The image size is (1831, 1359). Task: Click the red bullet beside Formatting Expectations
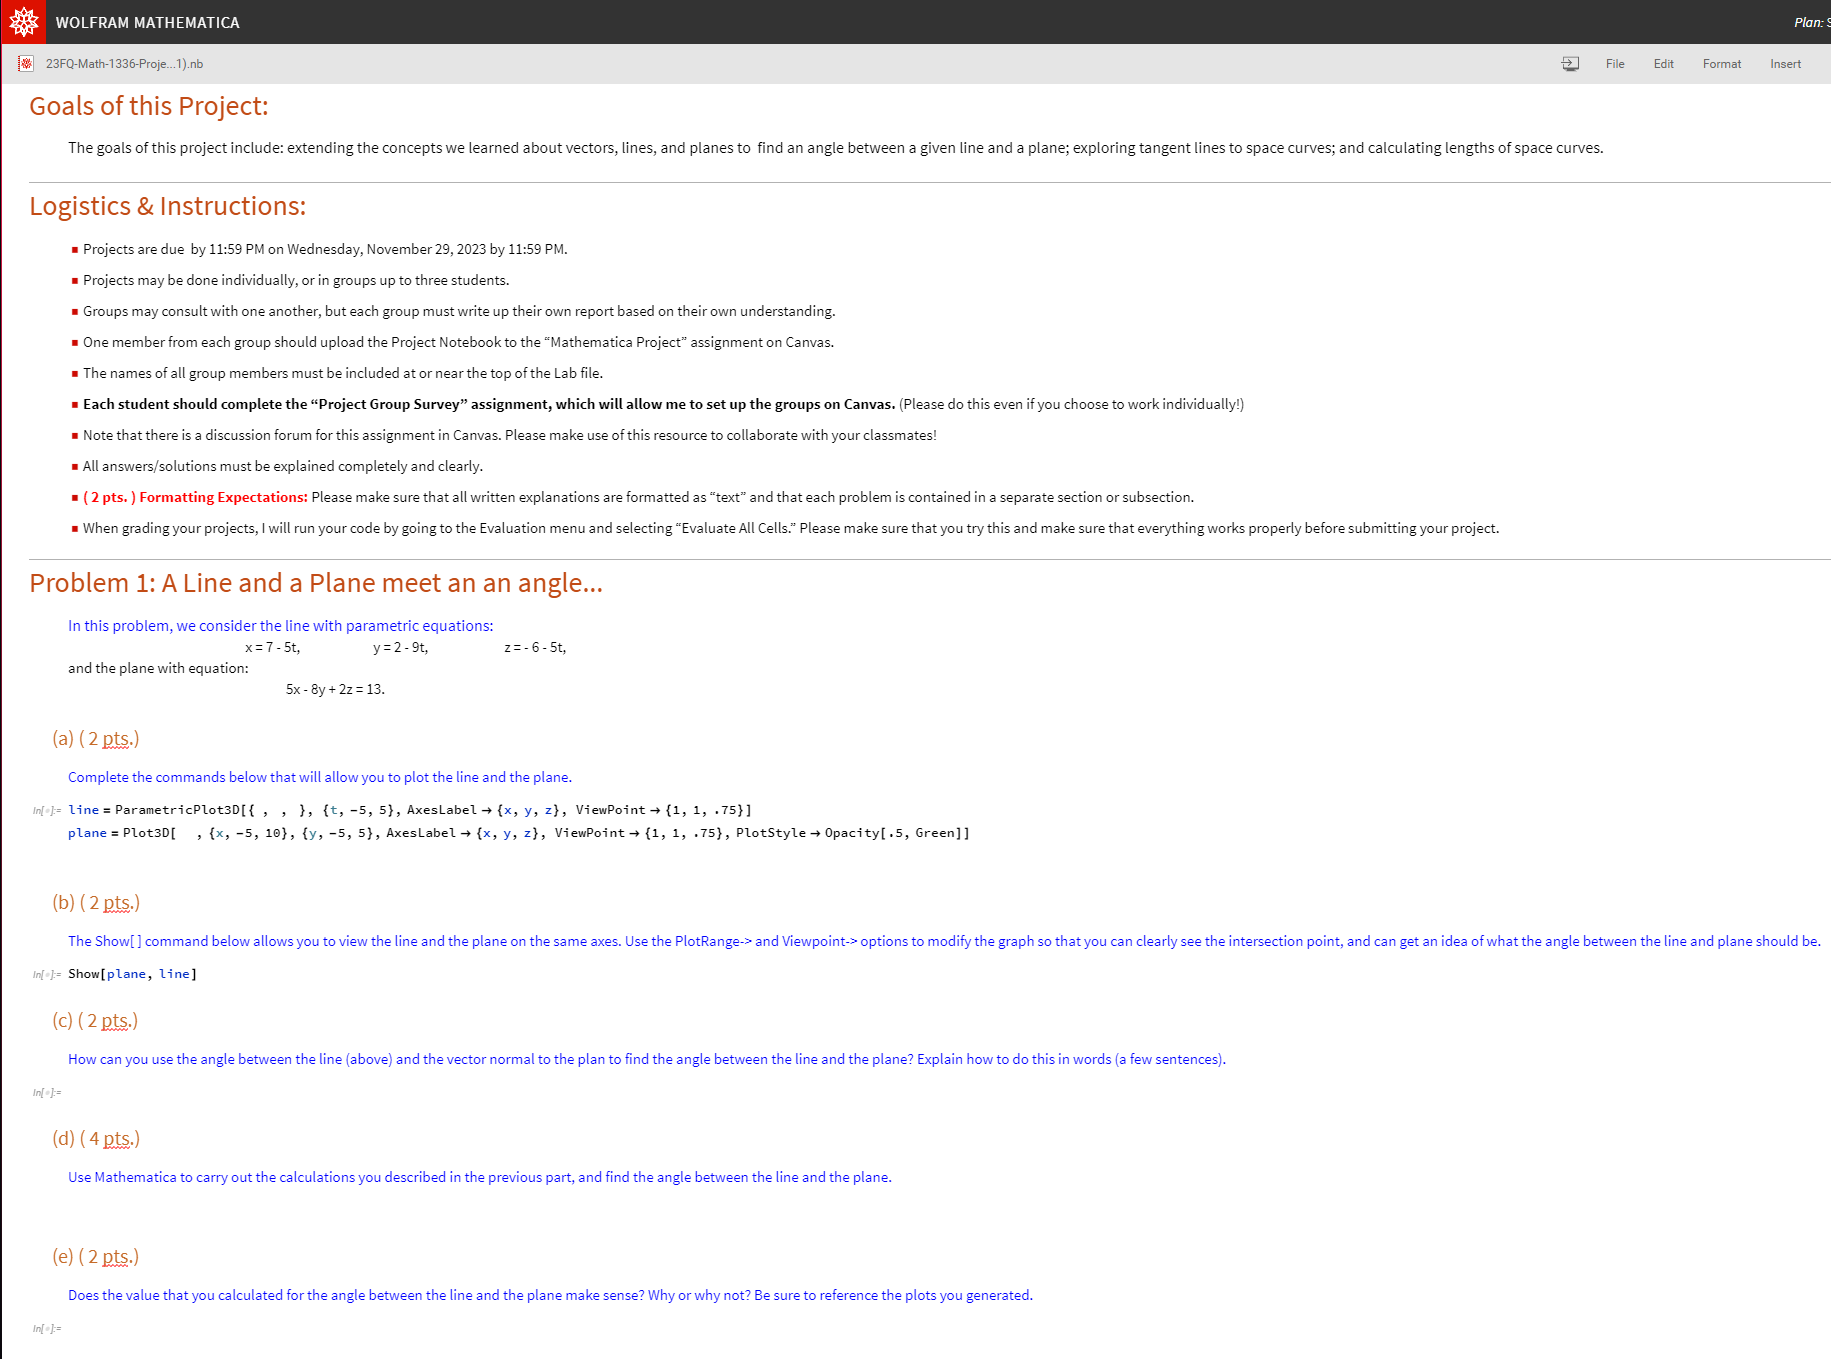pos(74,497)
